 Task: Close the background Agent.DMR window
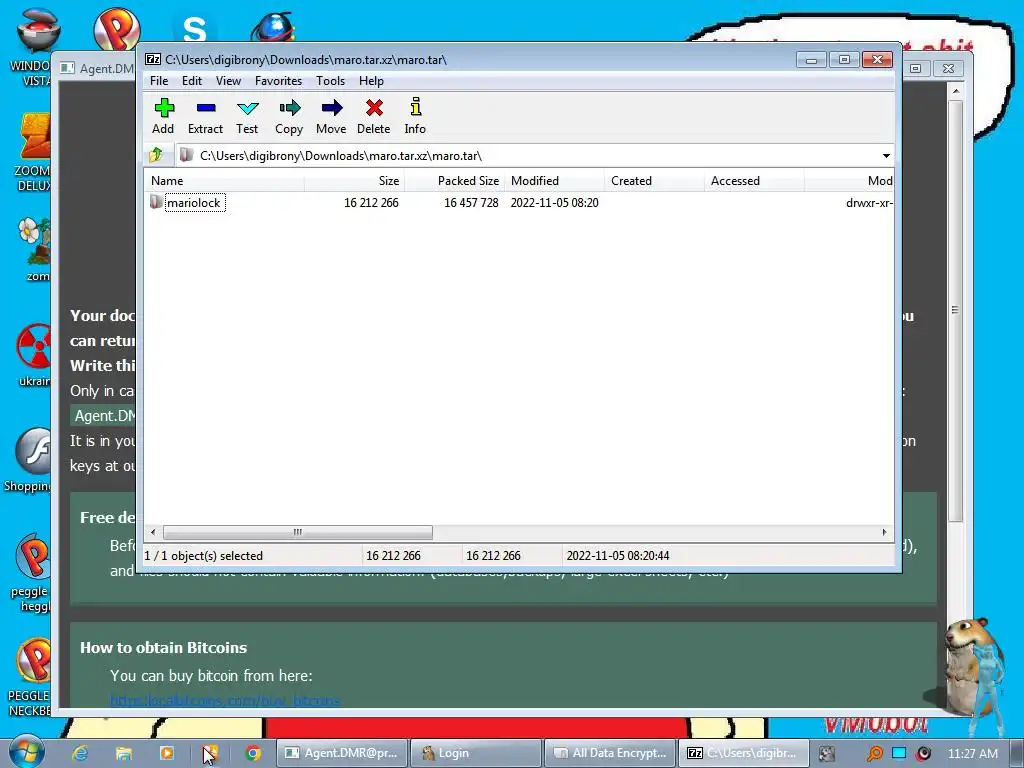click(948, 69)
